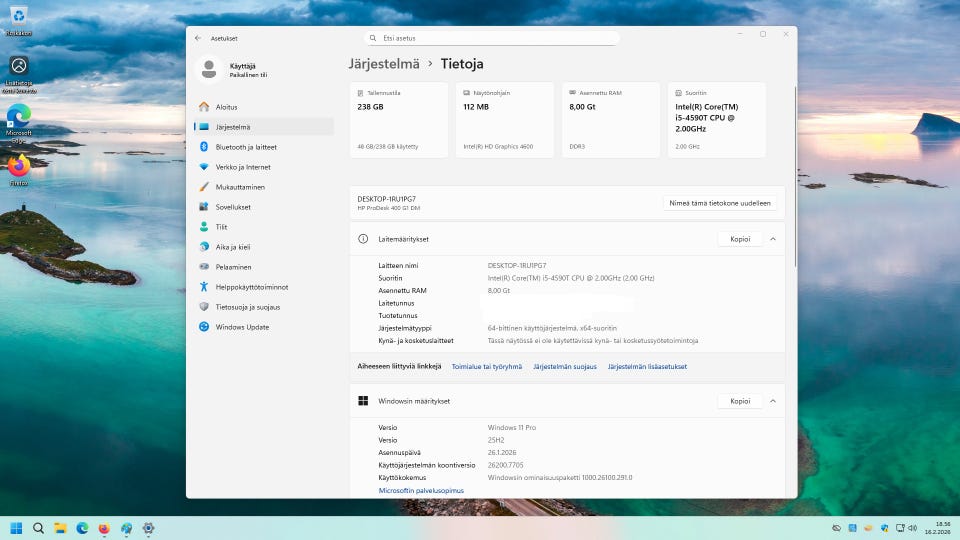Viewport: 960px width, 540px height.
Task: Go to Tilit account settings
Action: click(x=221, y=227)
